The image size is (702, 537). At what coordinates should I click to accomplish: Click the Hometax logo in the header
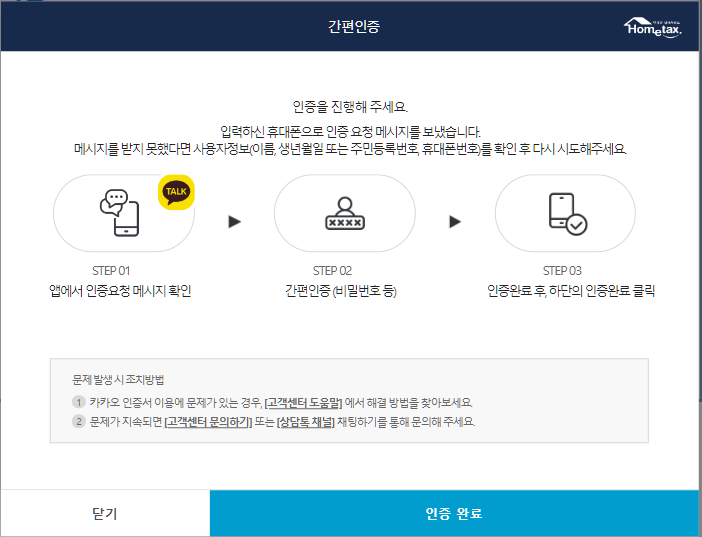tap(653, 27)
